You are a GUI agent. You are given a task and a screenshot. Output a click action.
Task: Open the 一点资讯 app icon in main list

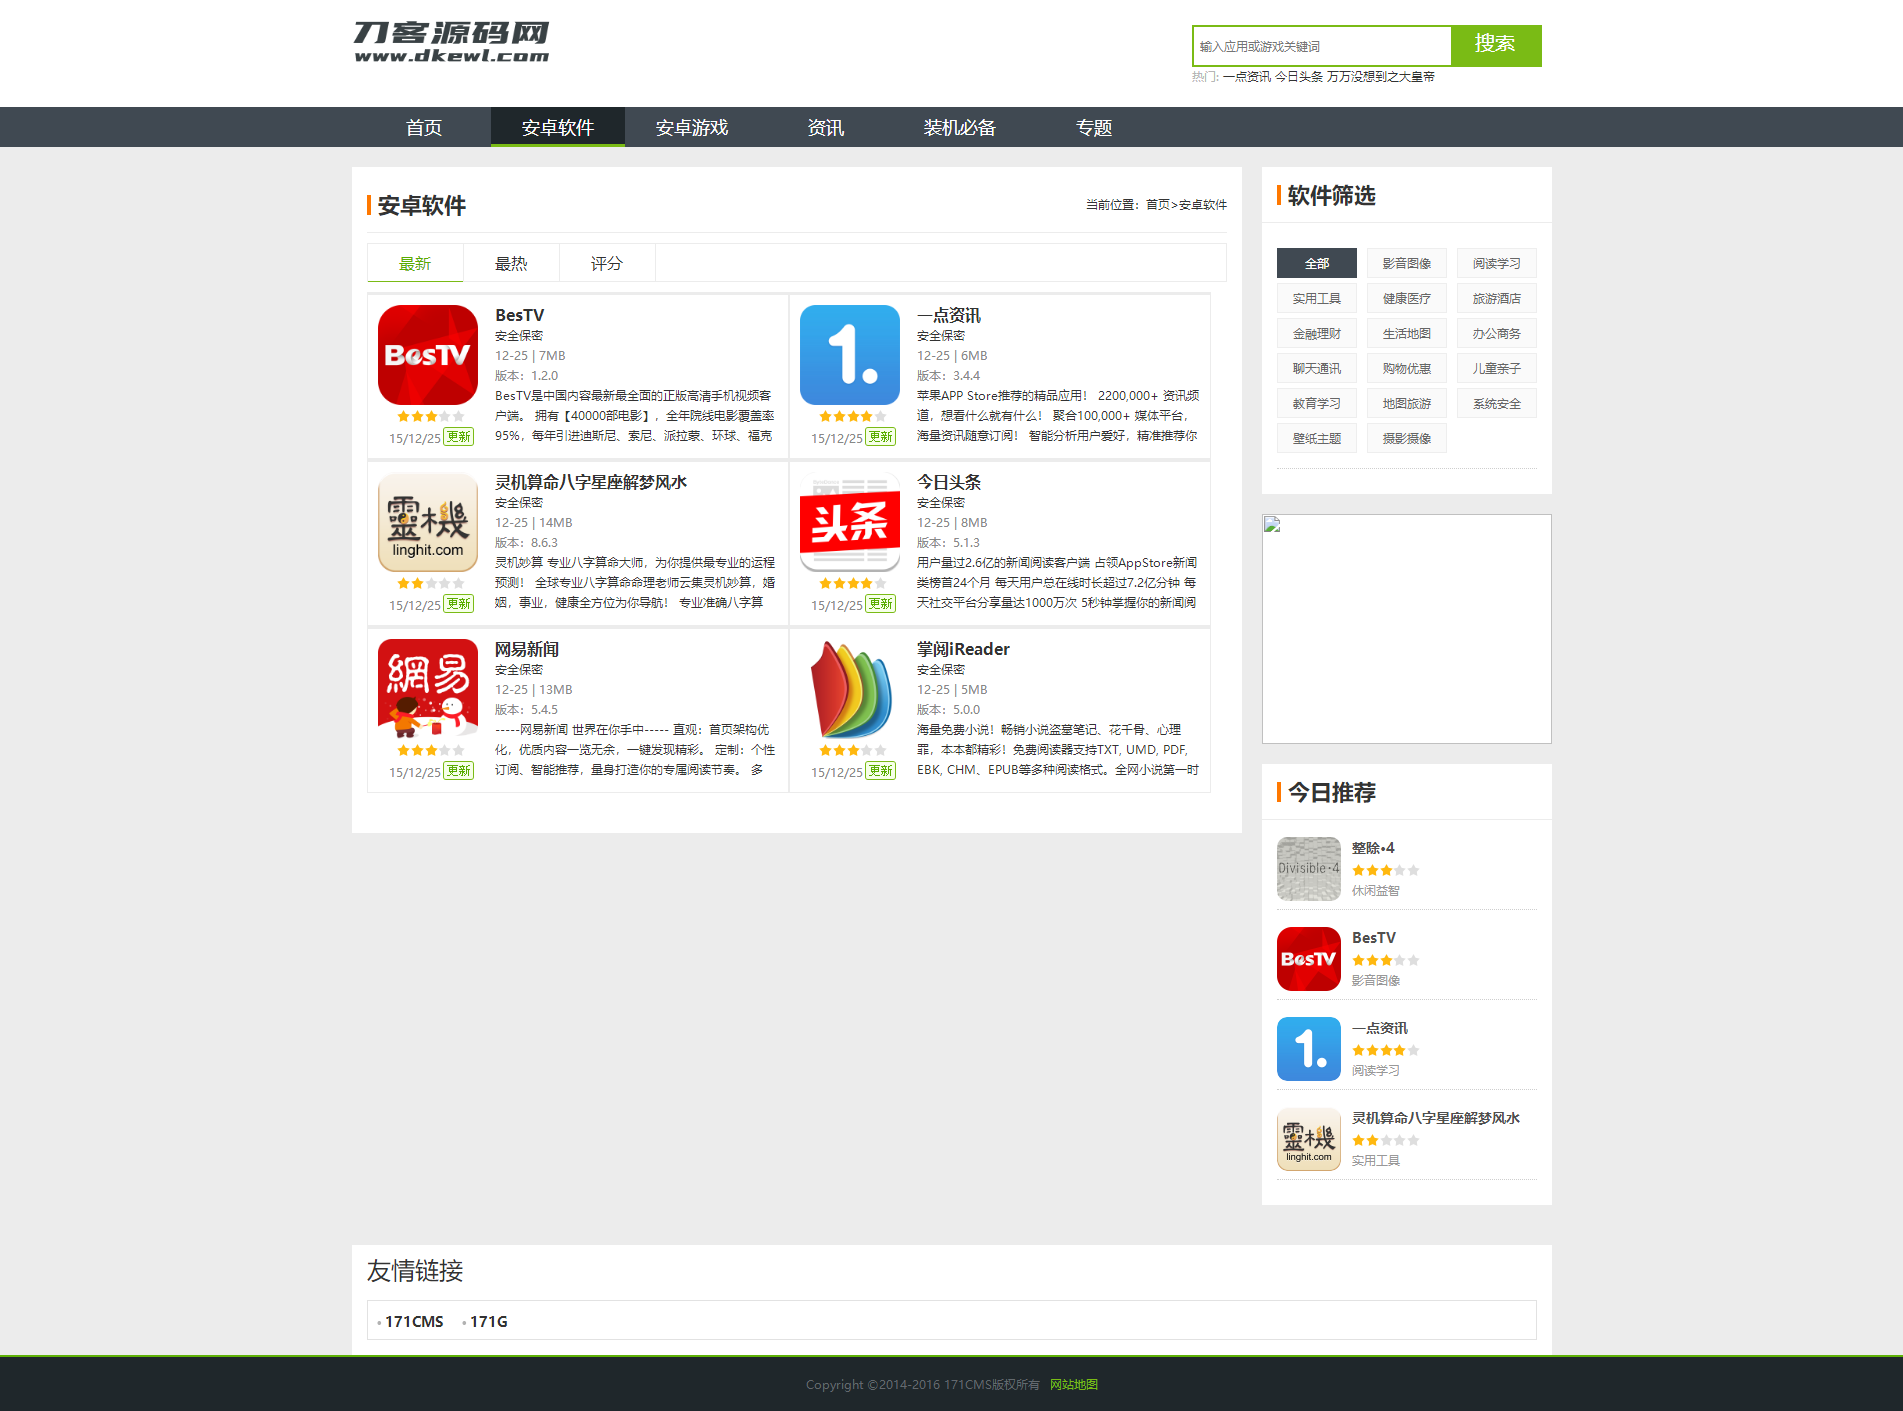tap(850, 355)
